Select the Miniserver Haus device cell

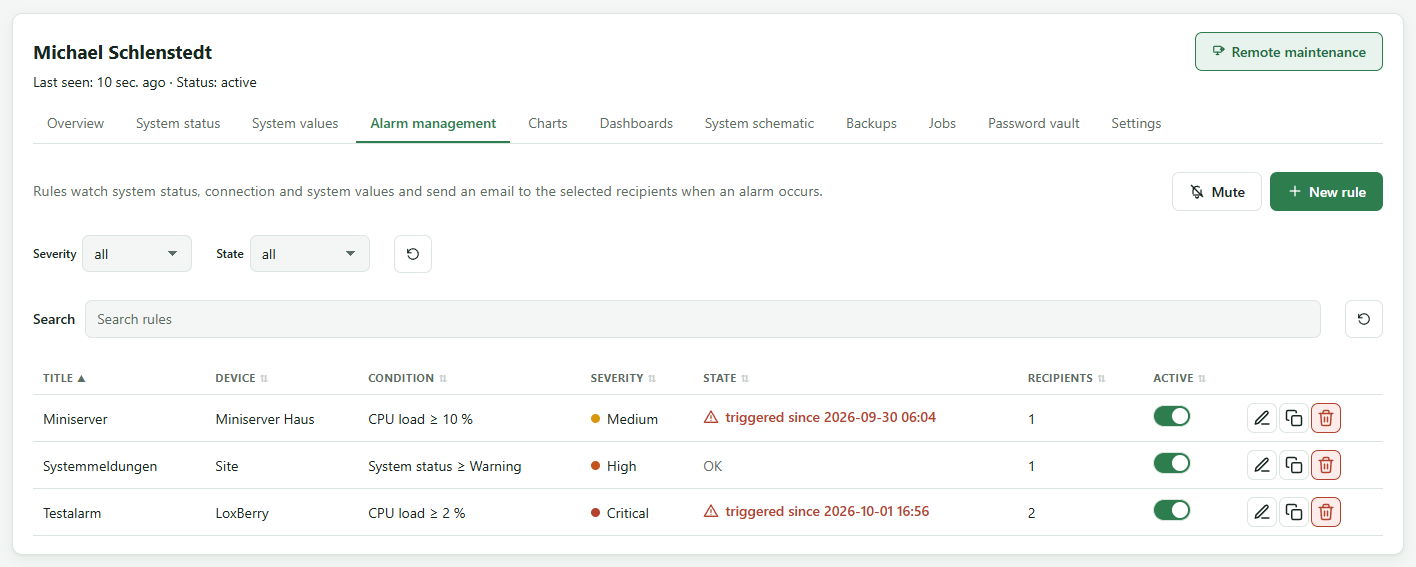(x=265, y=419)
